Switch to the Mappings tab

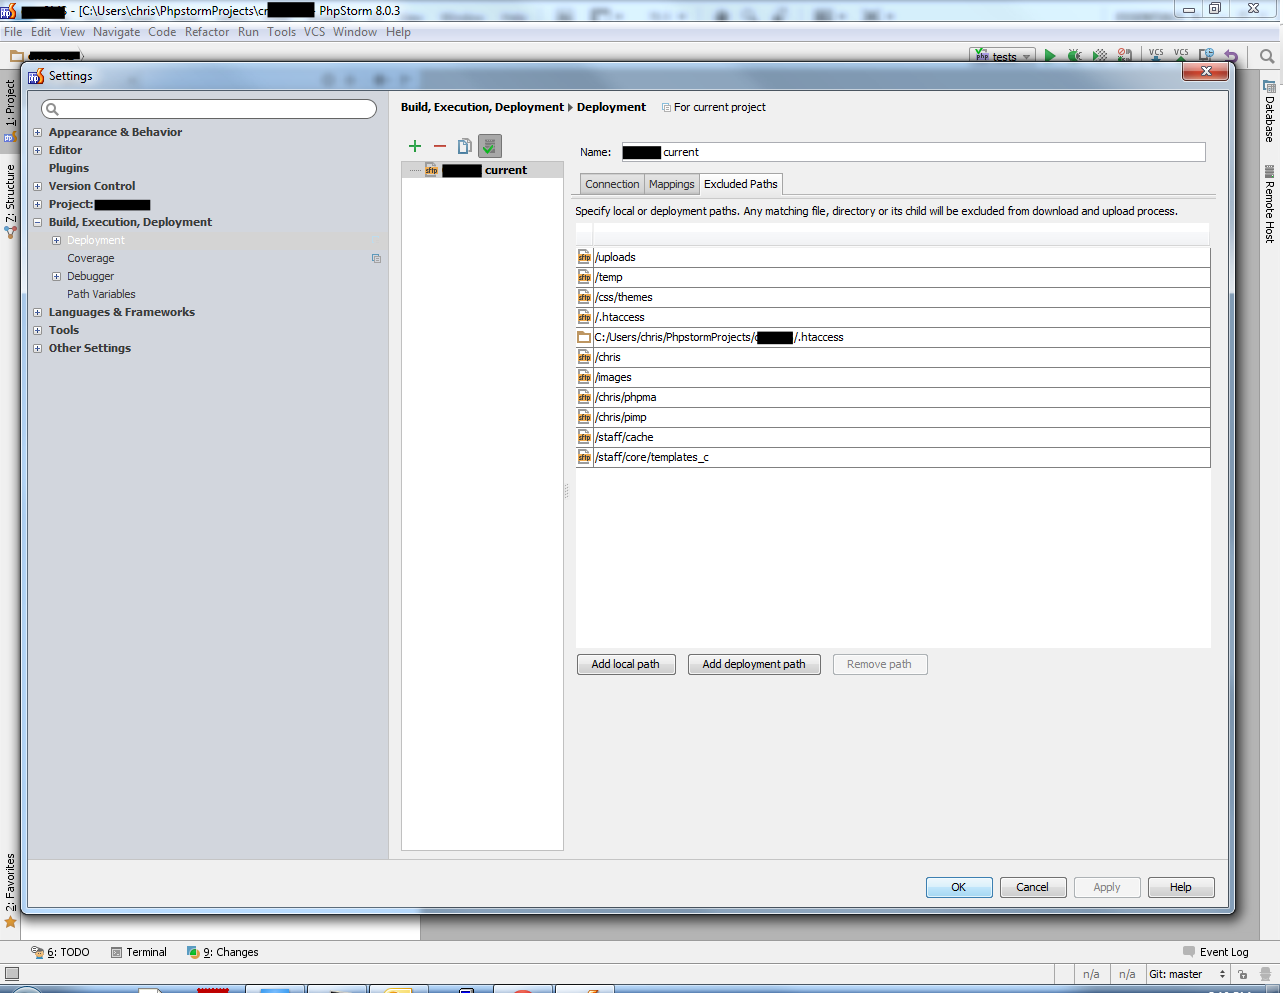671,184
